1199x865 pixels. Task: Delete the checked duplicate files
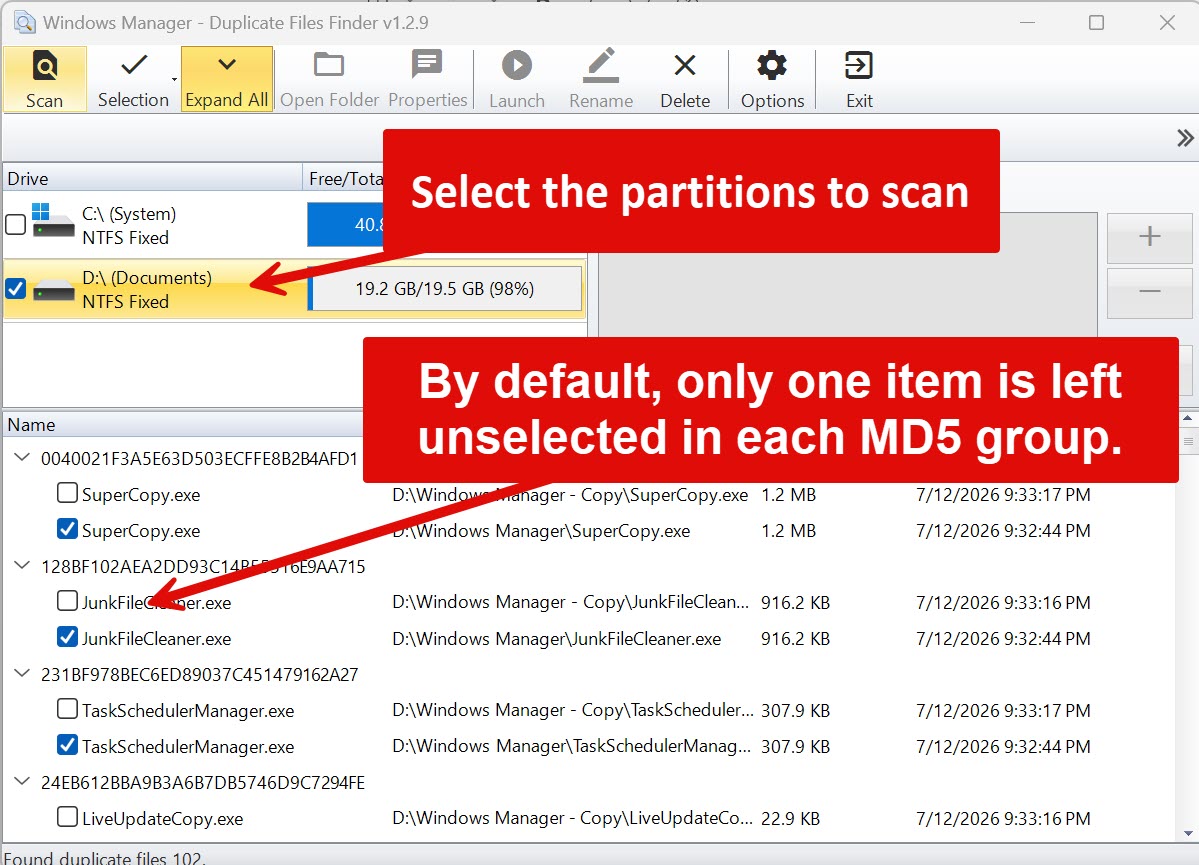pyautogui.click(x=685, y=80)
